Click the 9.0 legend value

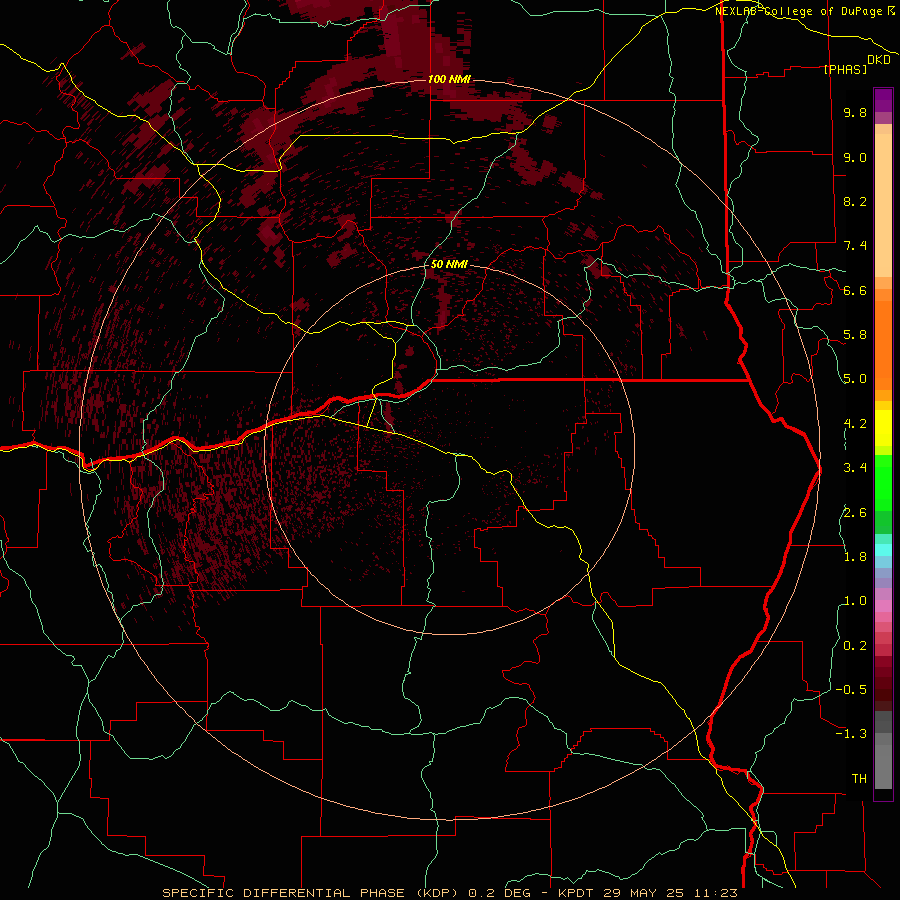(x=855, y=157)
